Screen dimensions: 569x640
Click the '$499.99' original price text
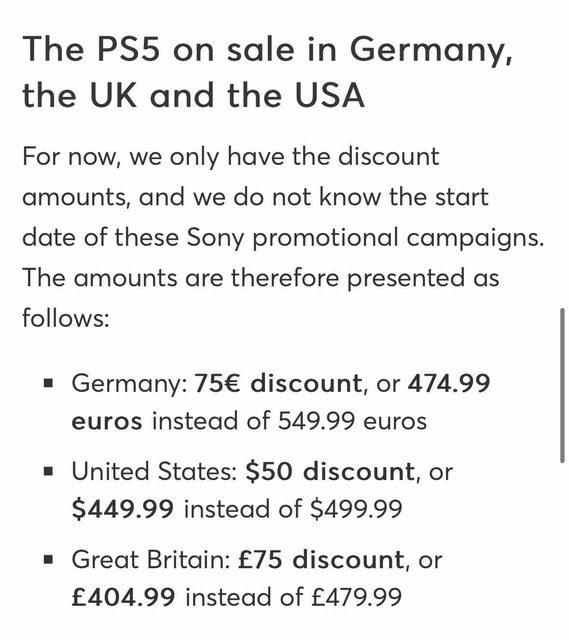click(356, 509)
